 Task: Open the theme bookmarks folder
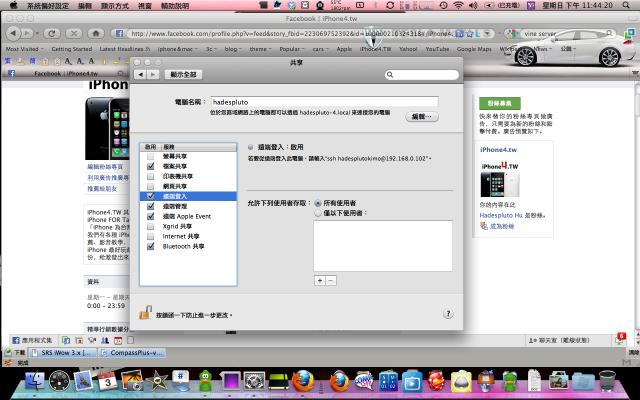click(260, 49)
